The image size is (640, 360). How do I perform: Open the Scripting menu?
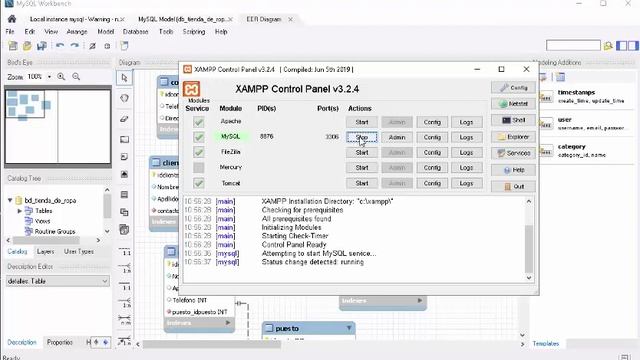click(x=193, y=31)
